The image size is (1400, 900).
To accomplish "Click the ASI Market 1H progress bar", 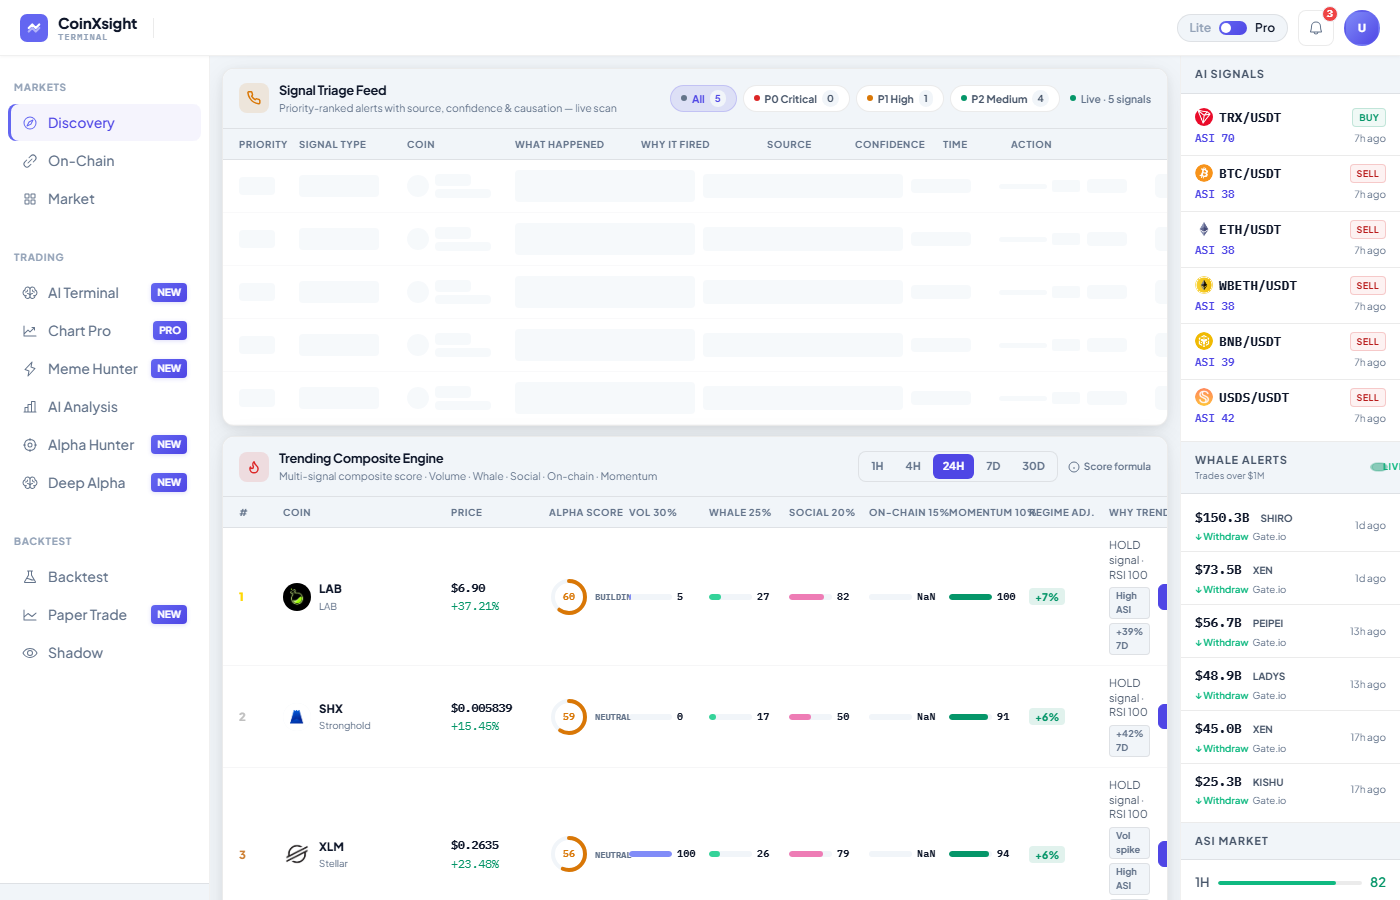I will pyautogui.click(x=1288, y=883).
